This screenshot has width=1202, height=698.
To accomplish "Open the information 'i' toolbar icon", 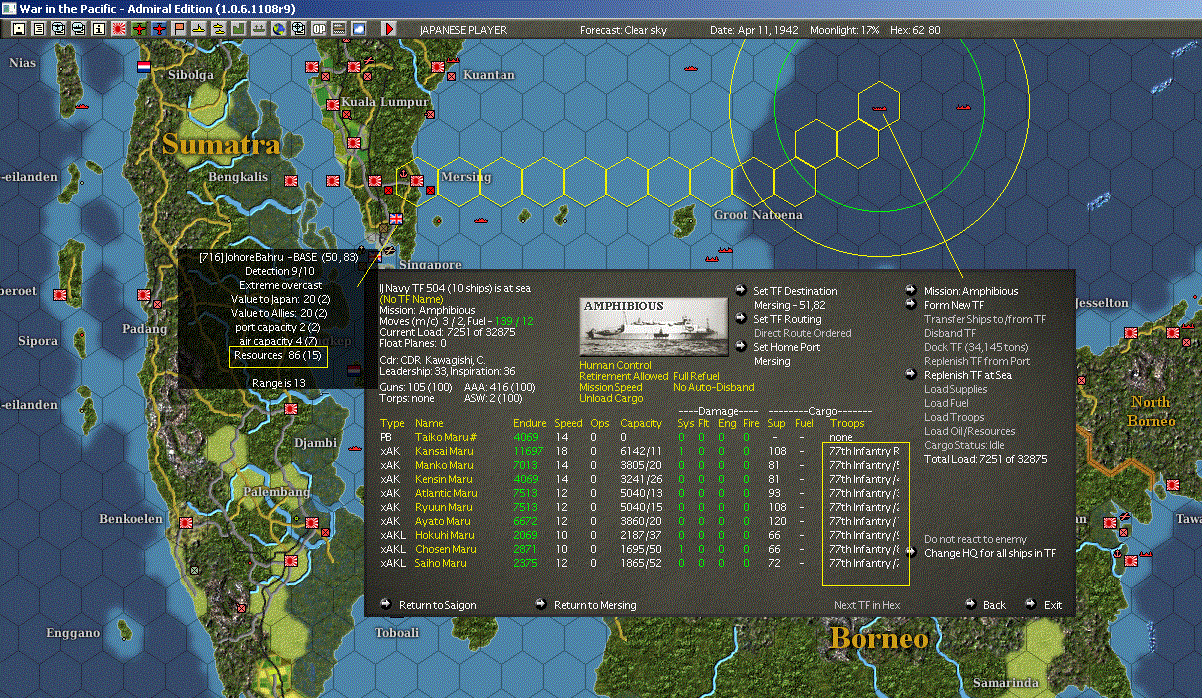I will click(x=98, y=30).
